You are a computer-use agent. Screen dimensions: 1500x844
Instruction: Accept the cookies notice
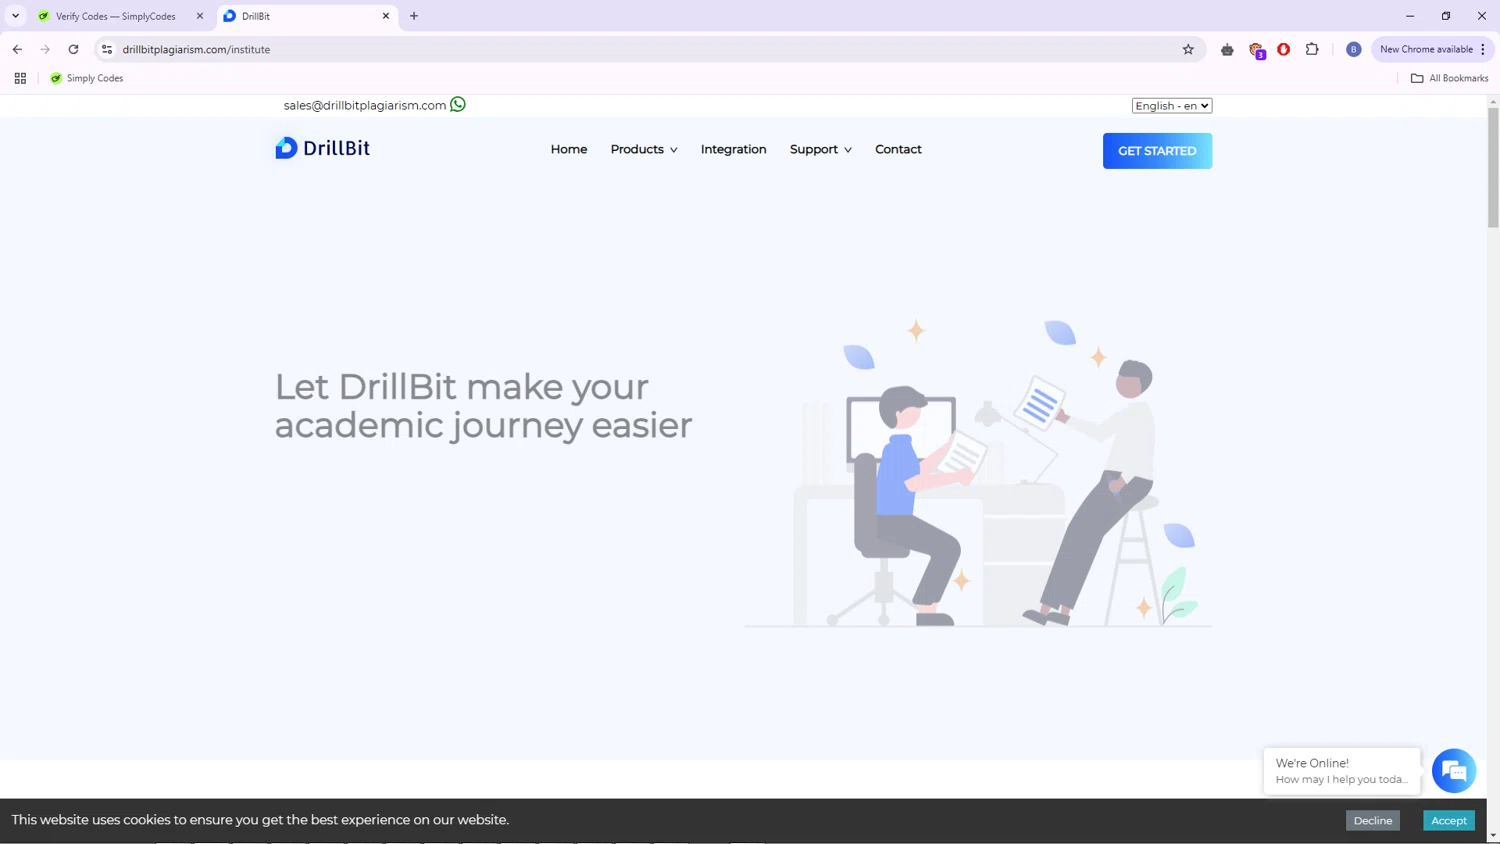pyautogui.click(x=1448, y=820)
